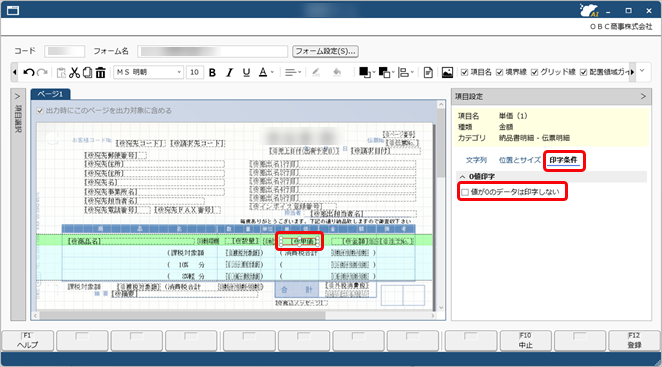Click the undo arrow icon
The height and width of the screenshot is (367, 662).
(29, 72)
